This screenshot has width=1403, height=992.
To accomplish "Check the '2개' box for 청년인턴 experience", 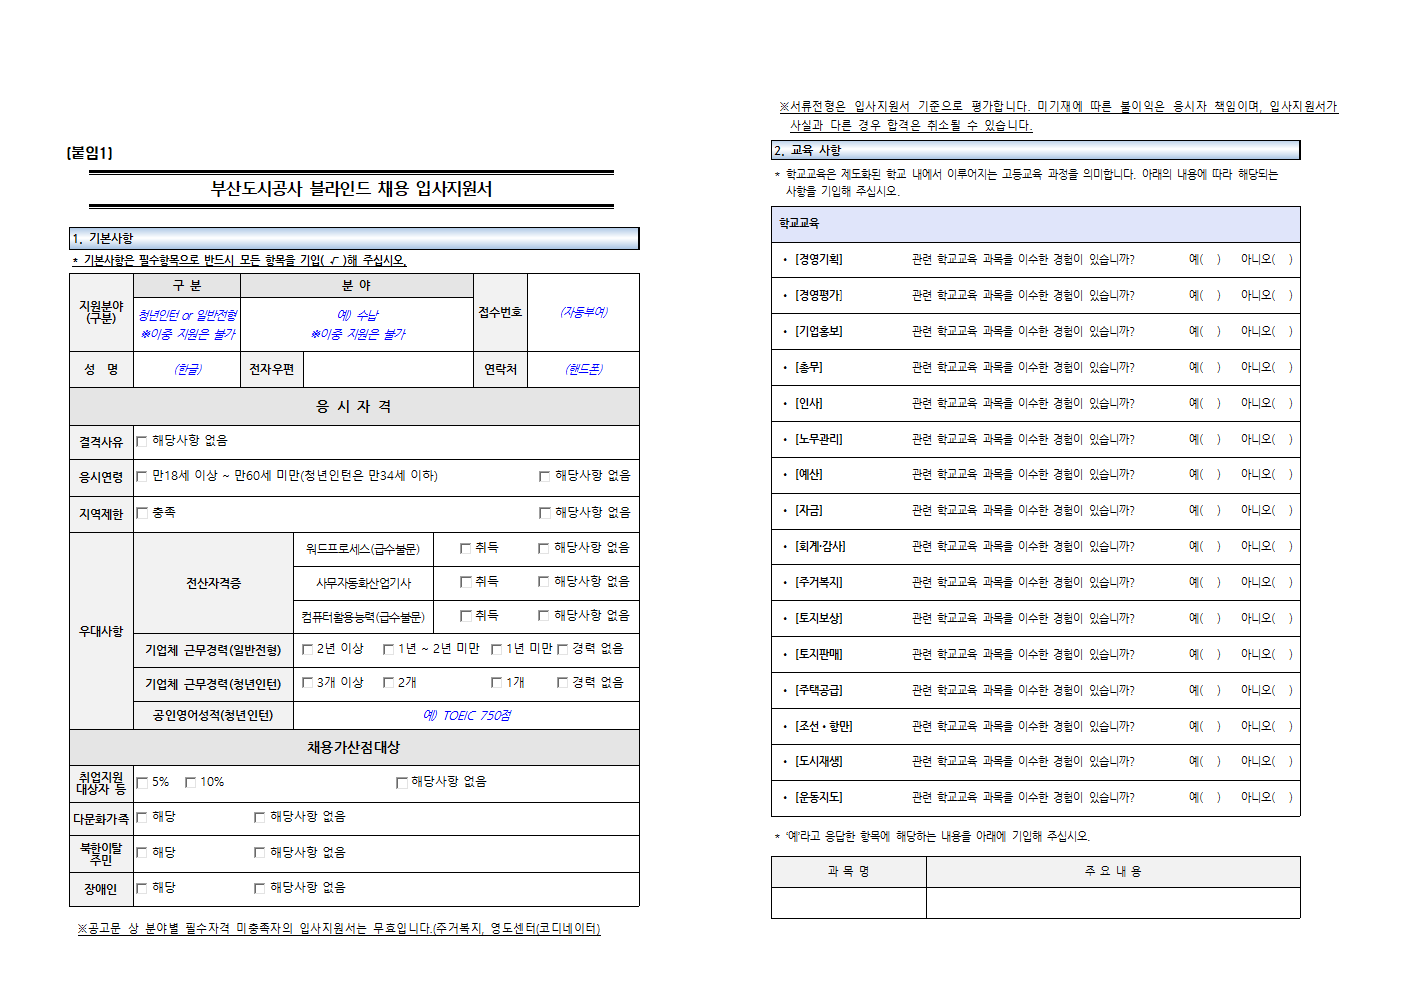I will coord(388,683).
